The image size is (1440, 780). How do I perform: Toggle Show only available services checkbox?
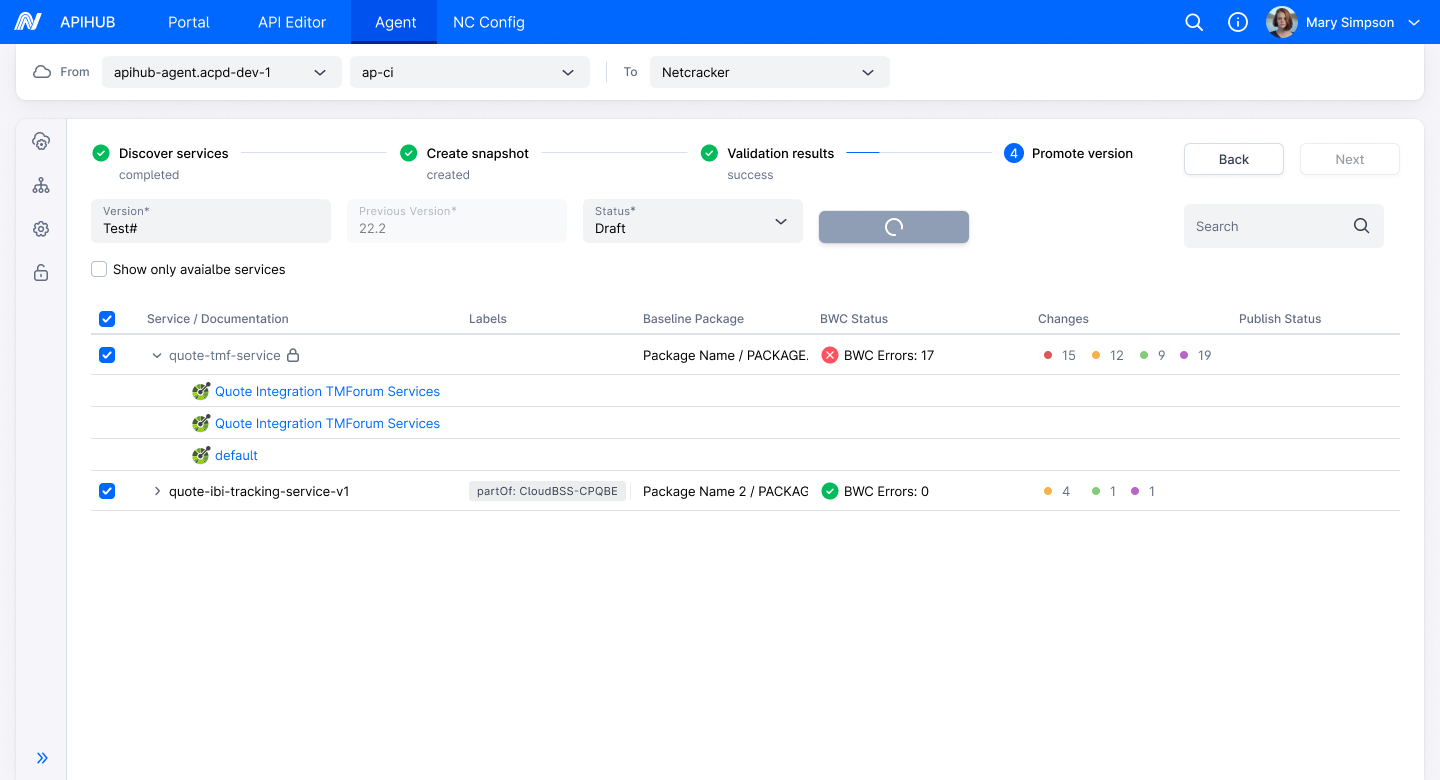coord(99,269)
